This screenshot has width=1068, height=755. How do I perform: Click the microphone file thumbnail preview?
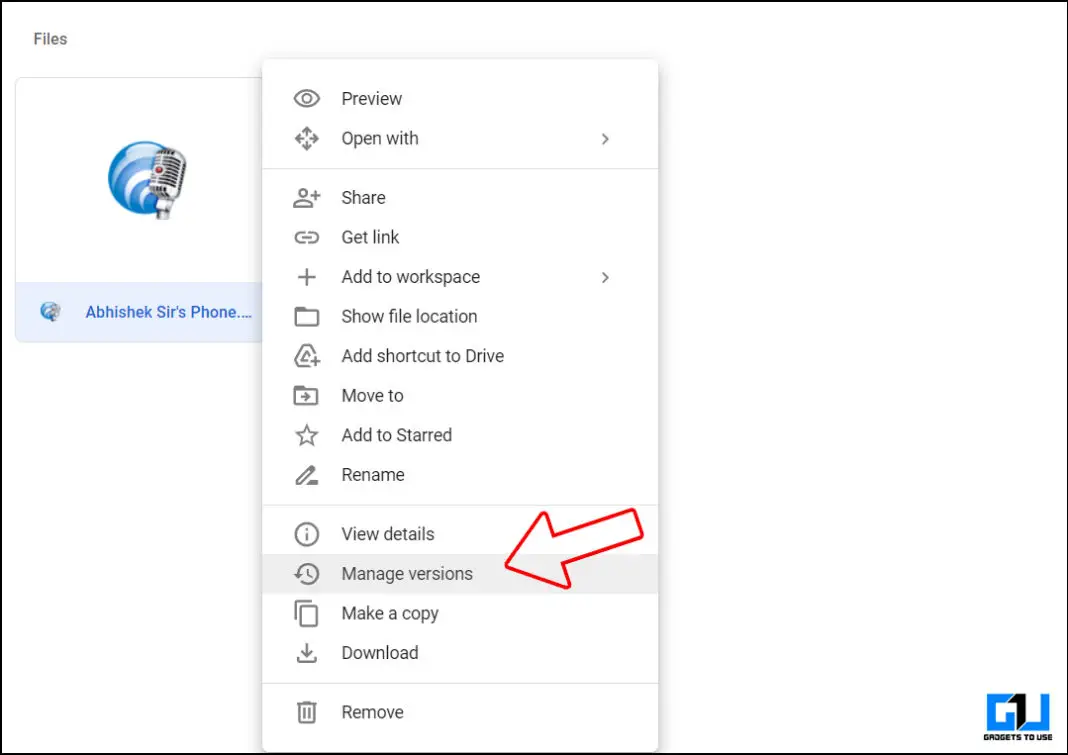pyautogui.click(x=147, y=180)
